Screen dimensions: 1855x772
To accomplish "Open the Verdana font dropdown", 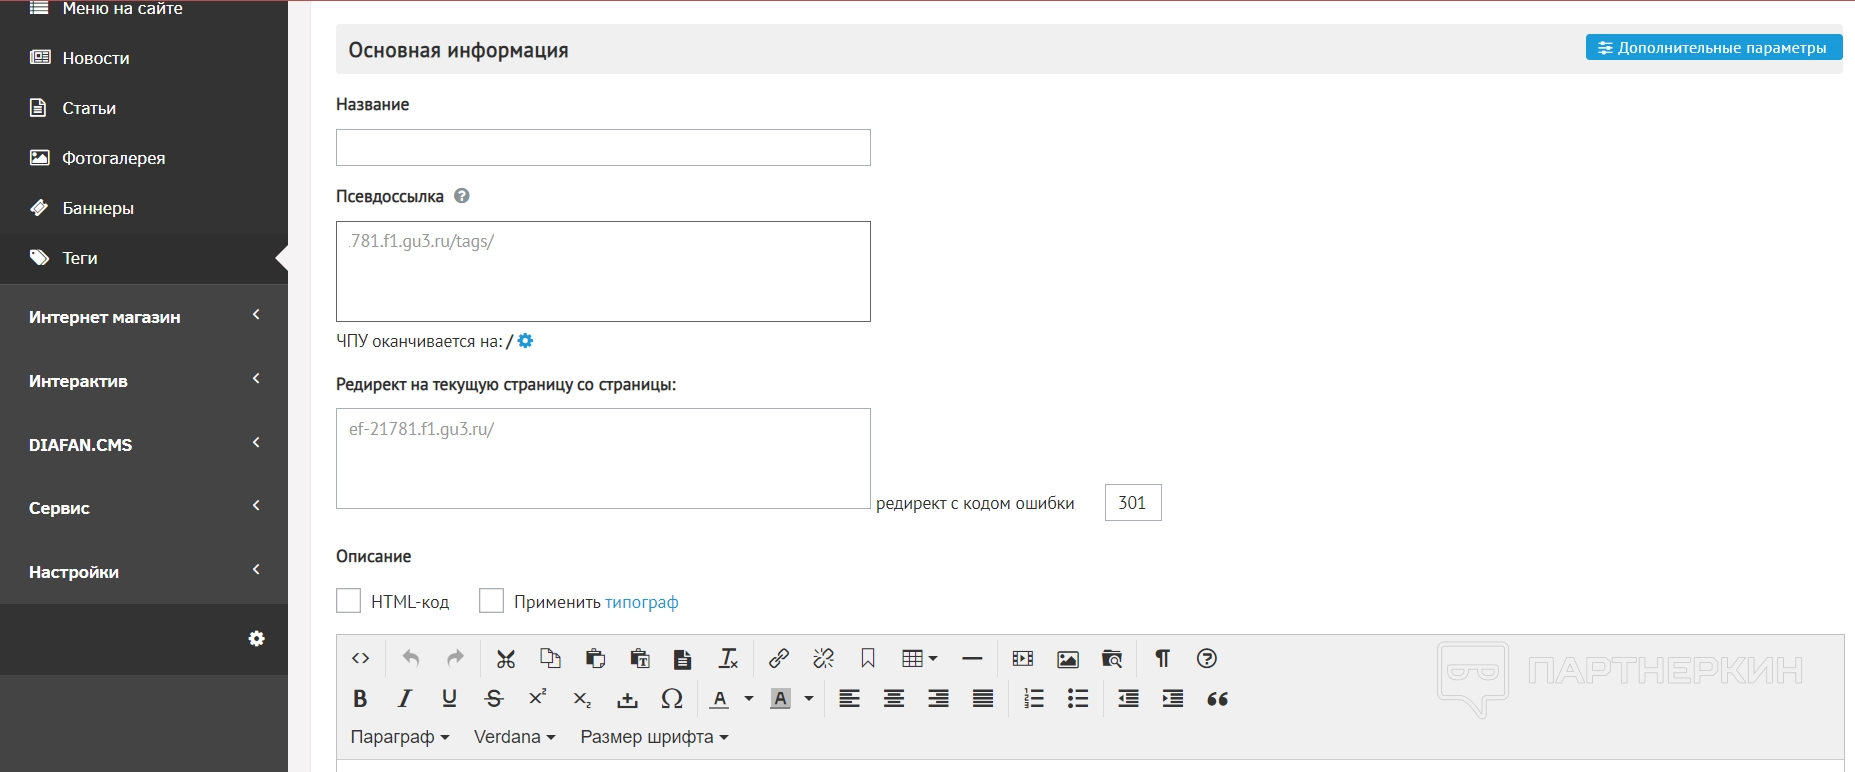I will point(514,737).
